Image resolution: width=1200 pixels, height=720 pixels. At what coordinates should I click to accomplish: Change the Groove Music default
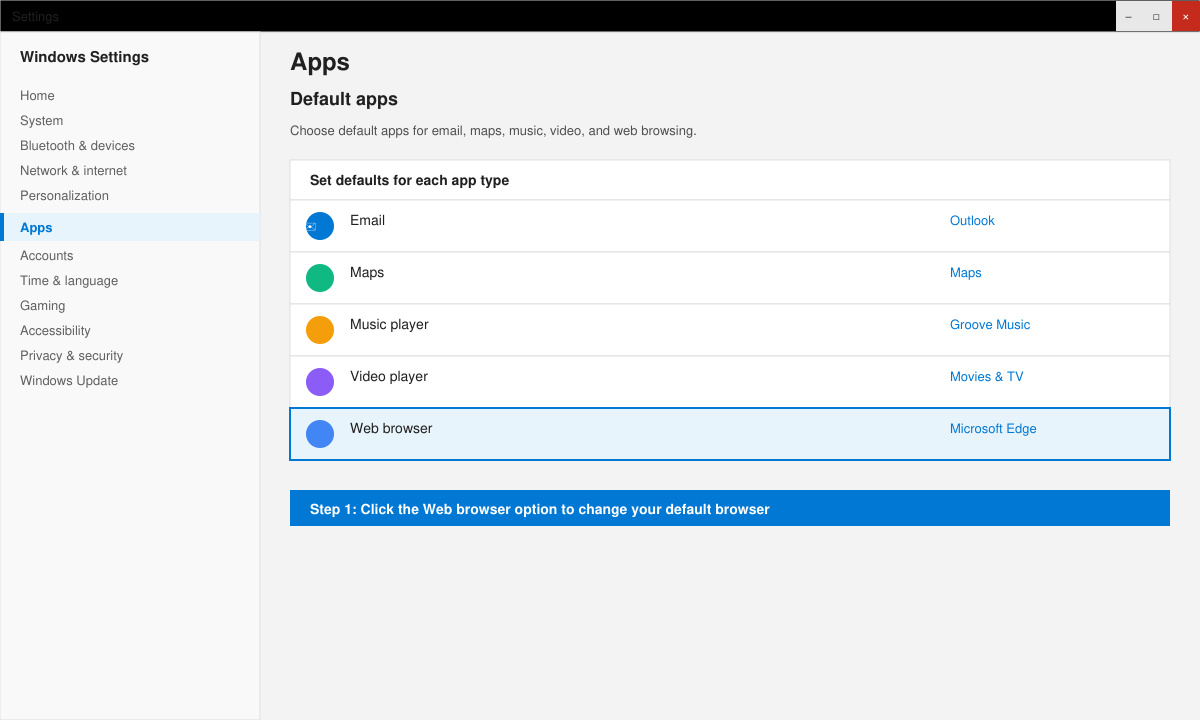point(990,325)
